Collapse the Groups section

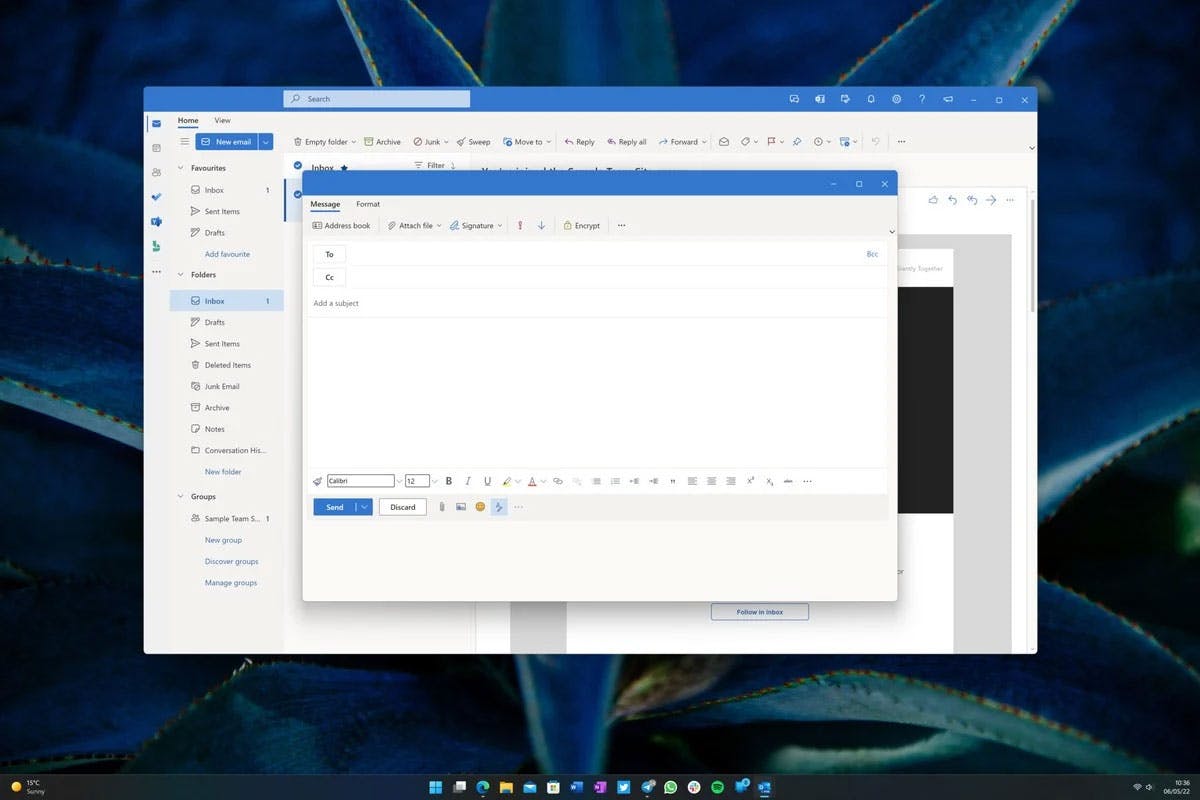click(181, 496)
